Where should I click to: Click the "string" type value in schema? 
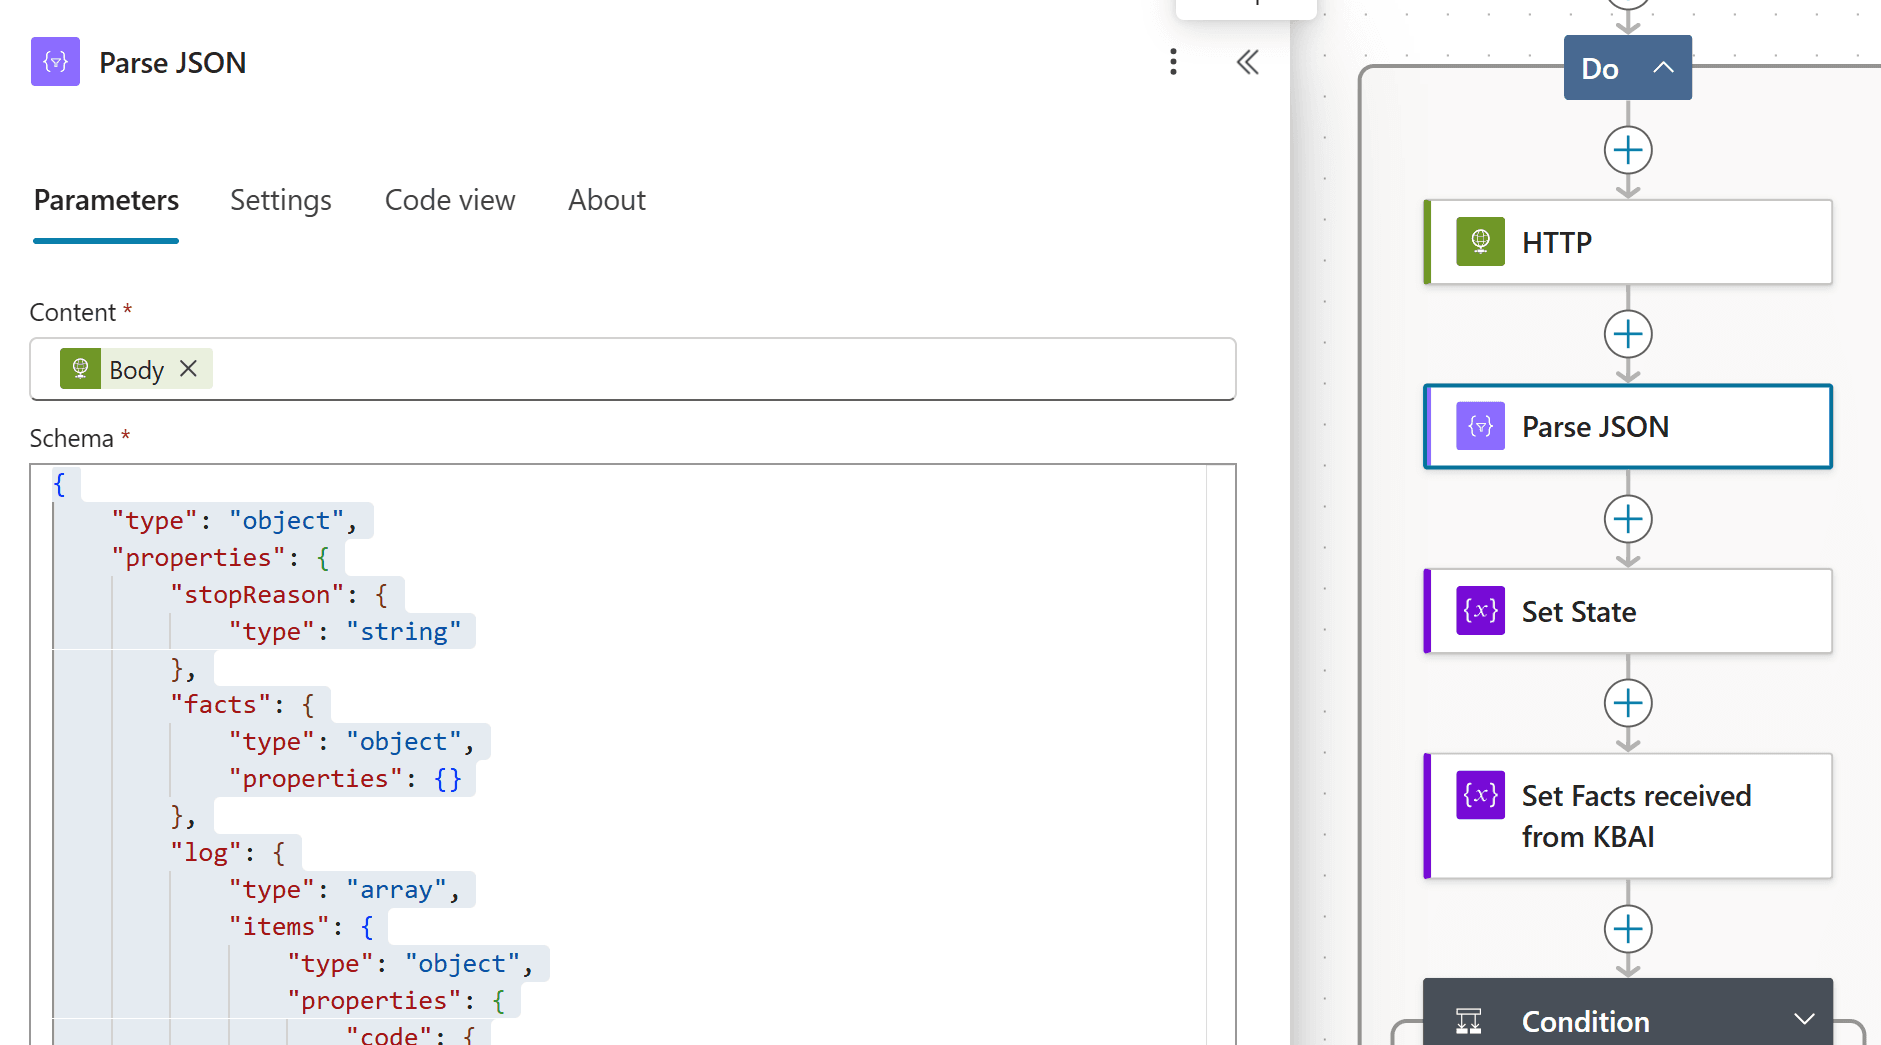click(404, 632)
